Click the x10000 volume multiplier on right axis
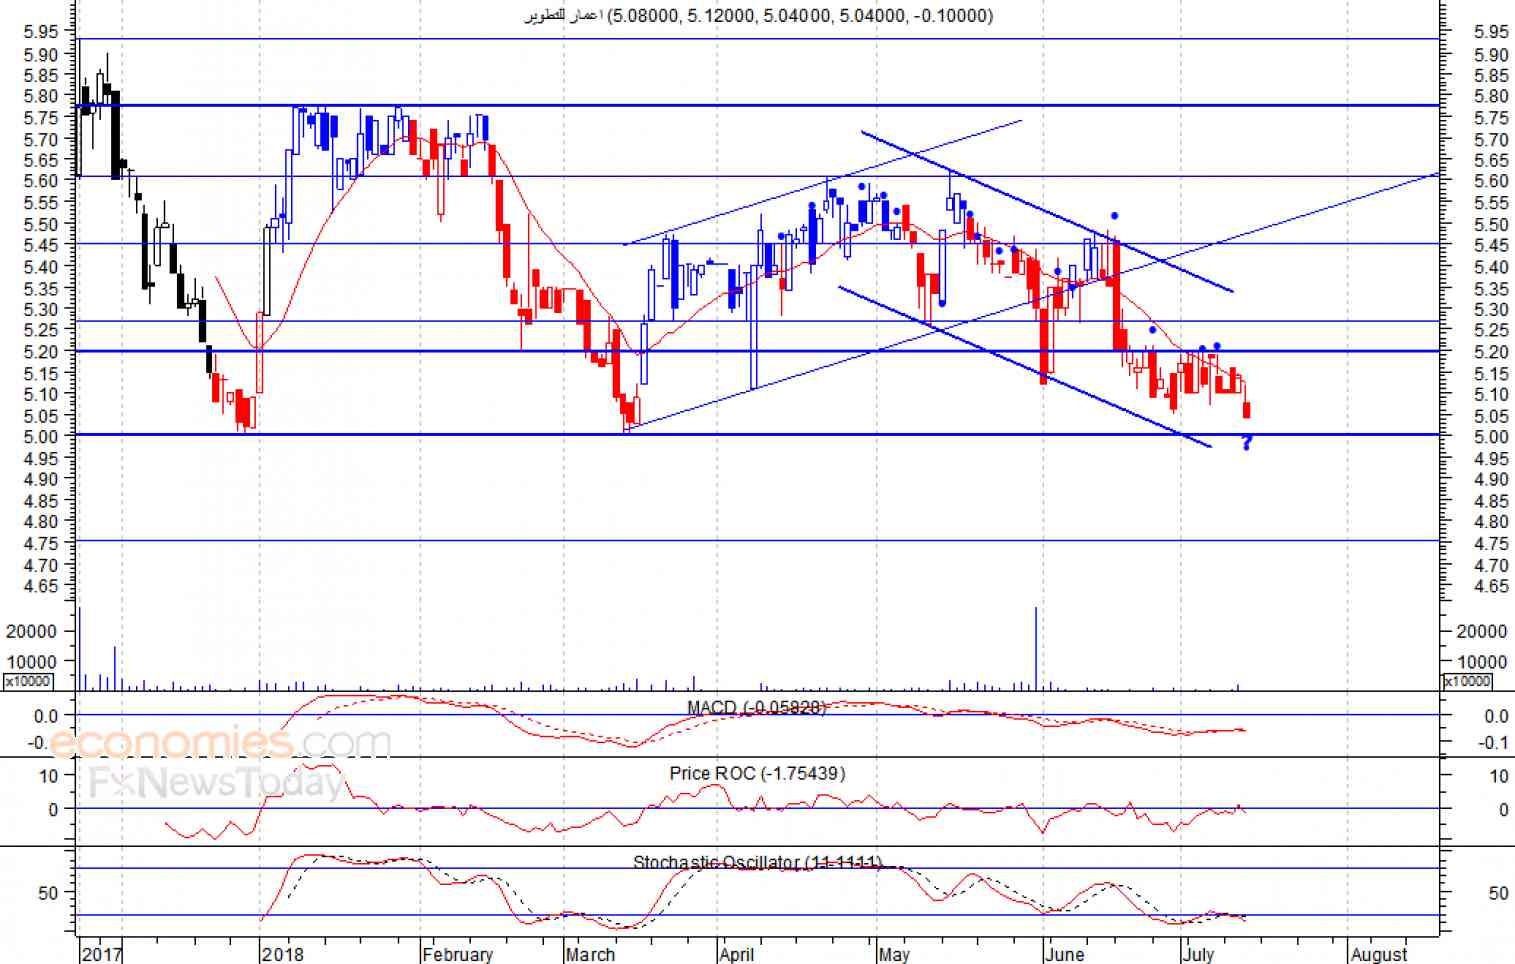 pos(1467,681)
